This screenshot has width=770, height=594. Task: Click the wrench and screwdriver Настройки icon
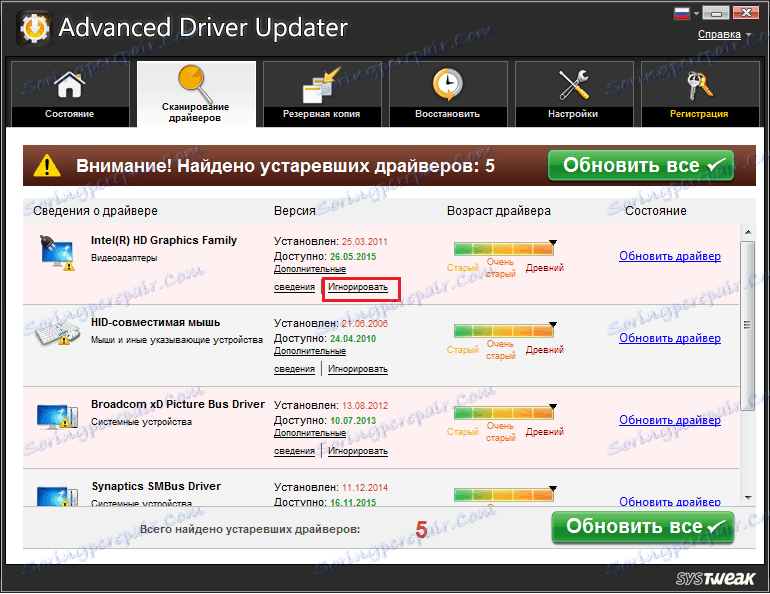coord(573,85)
